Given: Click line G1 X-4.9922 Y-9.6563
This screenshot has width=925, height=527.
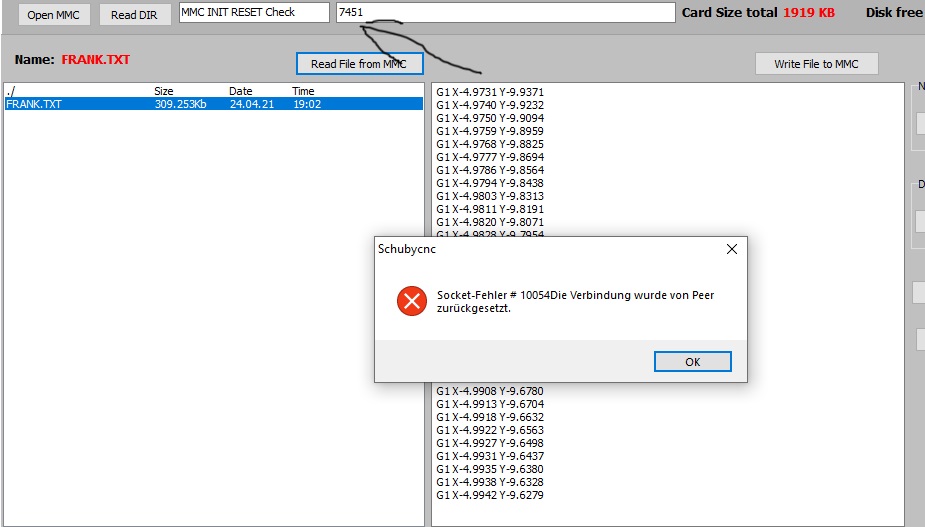Looking at the screenshot, I should (490, 430).
